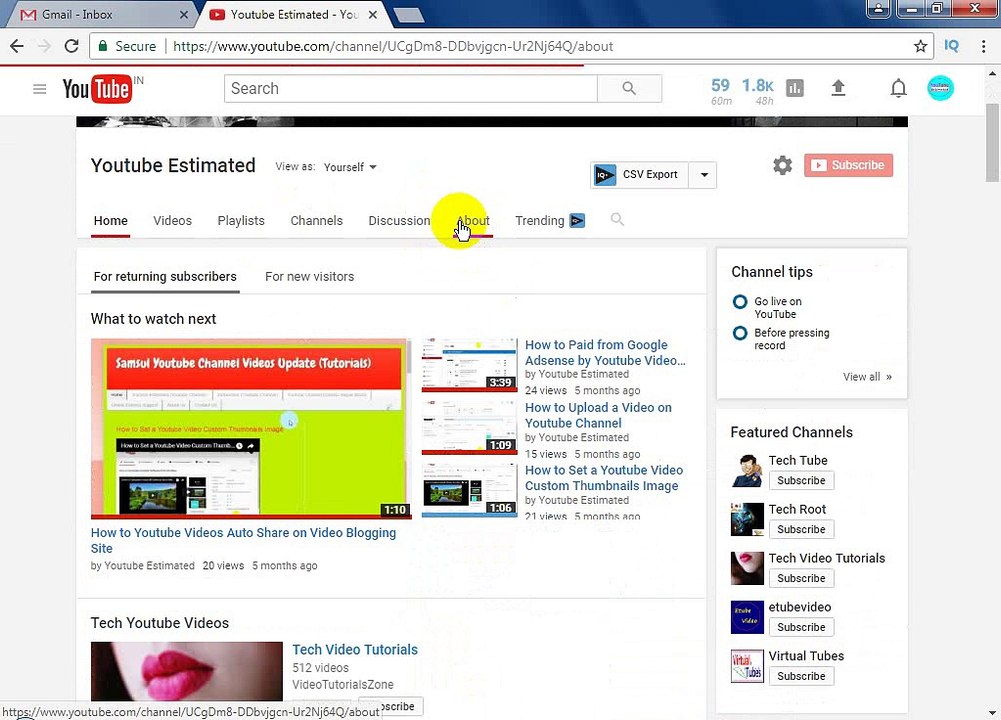The image size is (1001, 720).
Task: Open Tech Video Tutorials playlist link
Action: 355,650
